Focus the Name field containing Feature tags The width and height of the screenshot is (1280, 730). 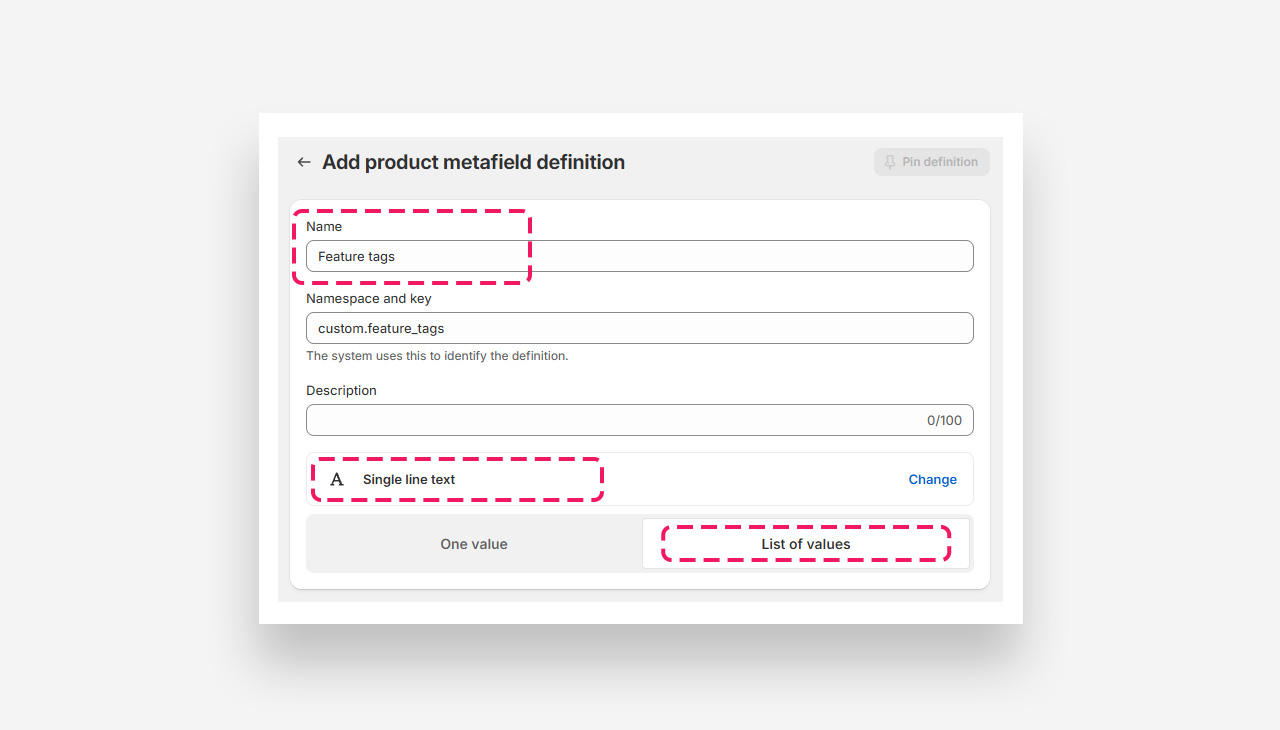click(639, 256)
